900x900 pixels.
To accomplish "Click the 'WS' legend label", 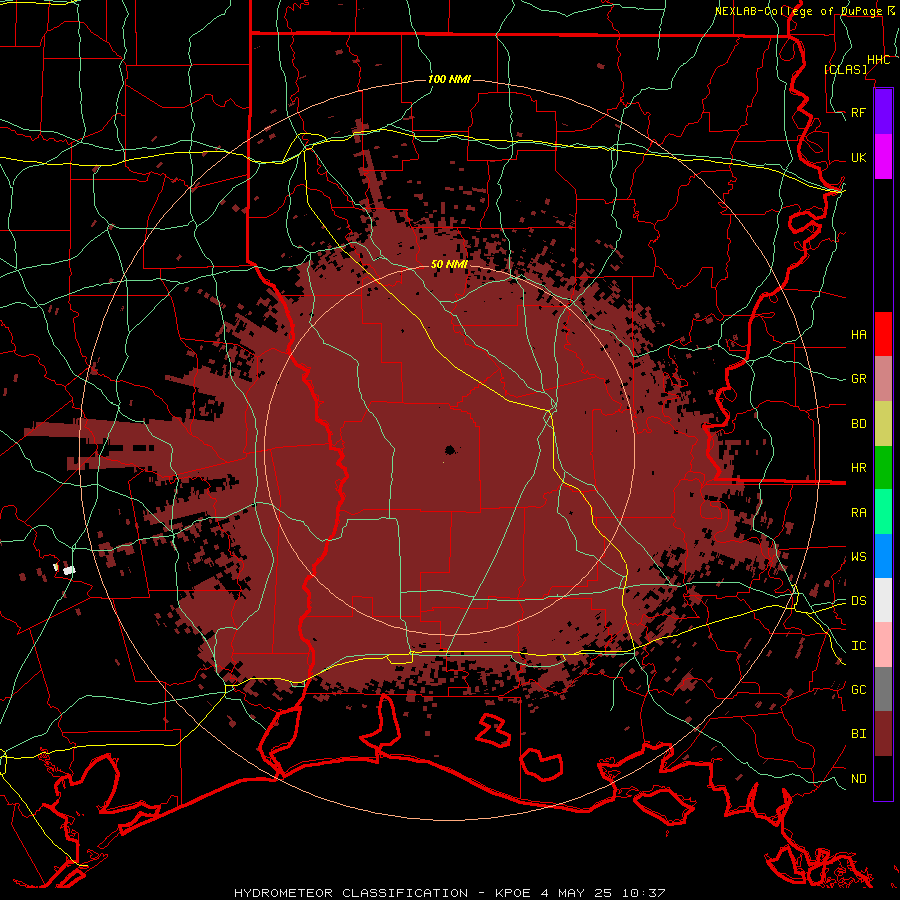I will (x=858, y=556).
